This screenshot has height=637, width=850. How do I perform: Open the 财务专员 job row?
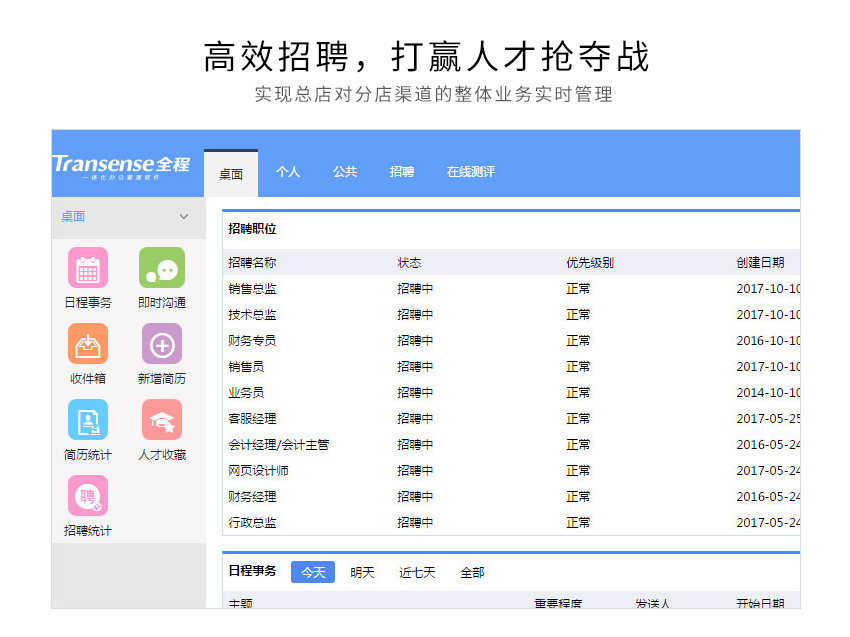pyautogui.click(x=511, y=340)
